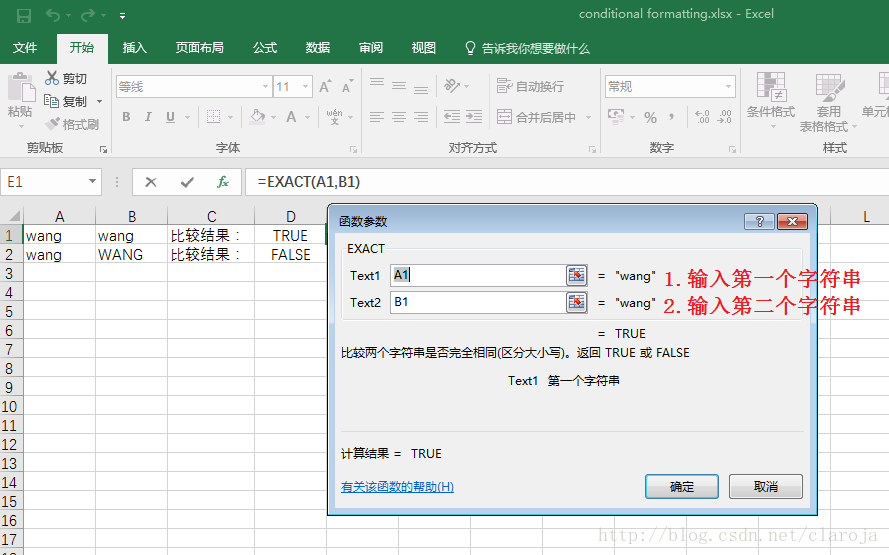Toggle Bold formatting

coord(126,117)
